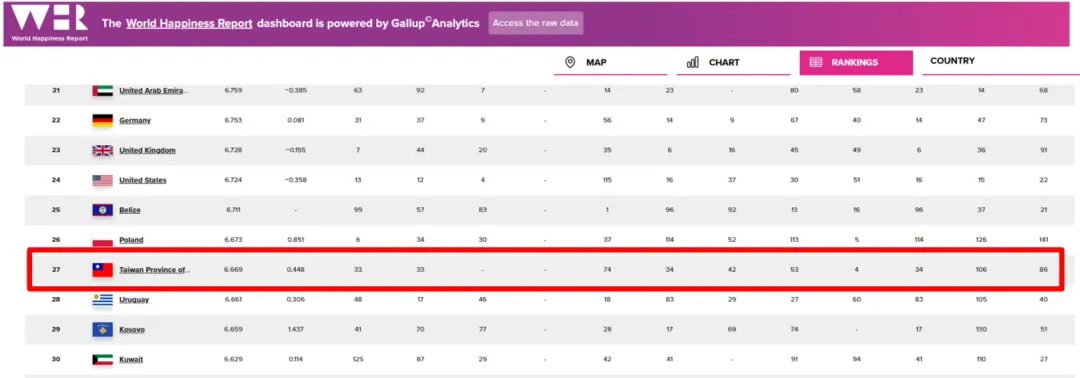Click United States change value -0.358

295,180
